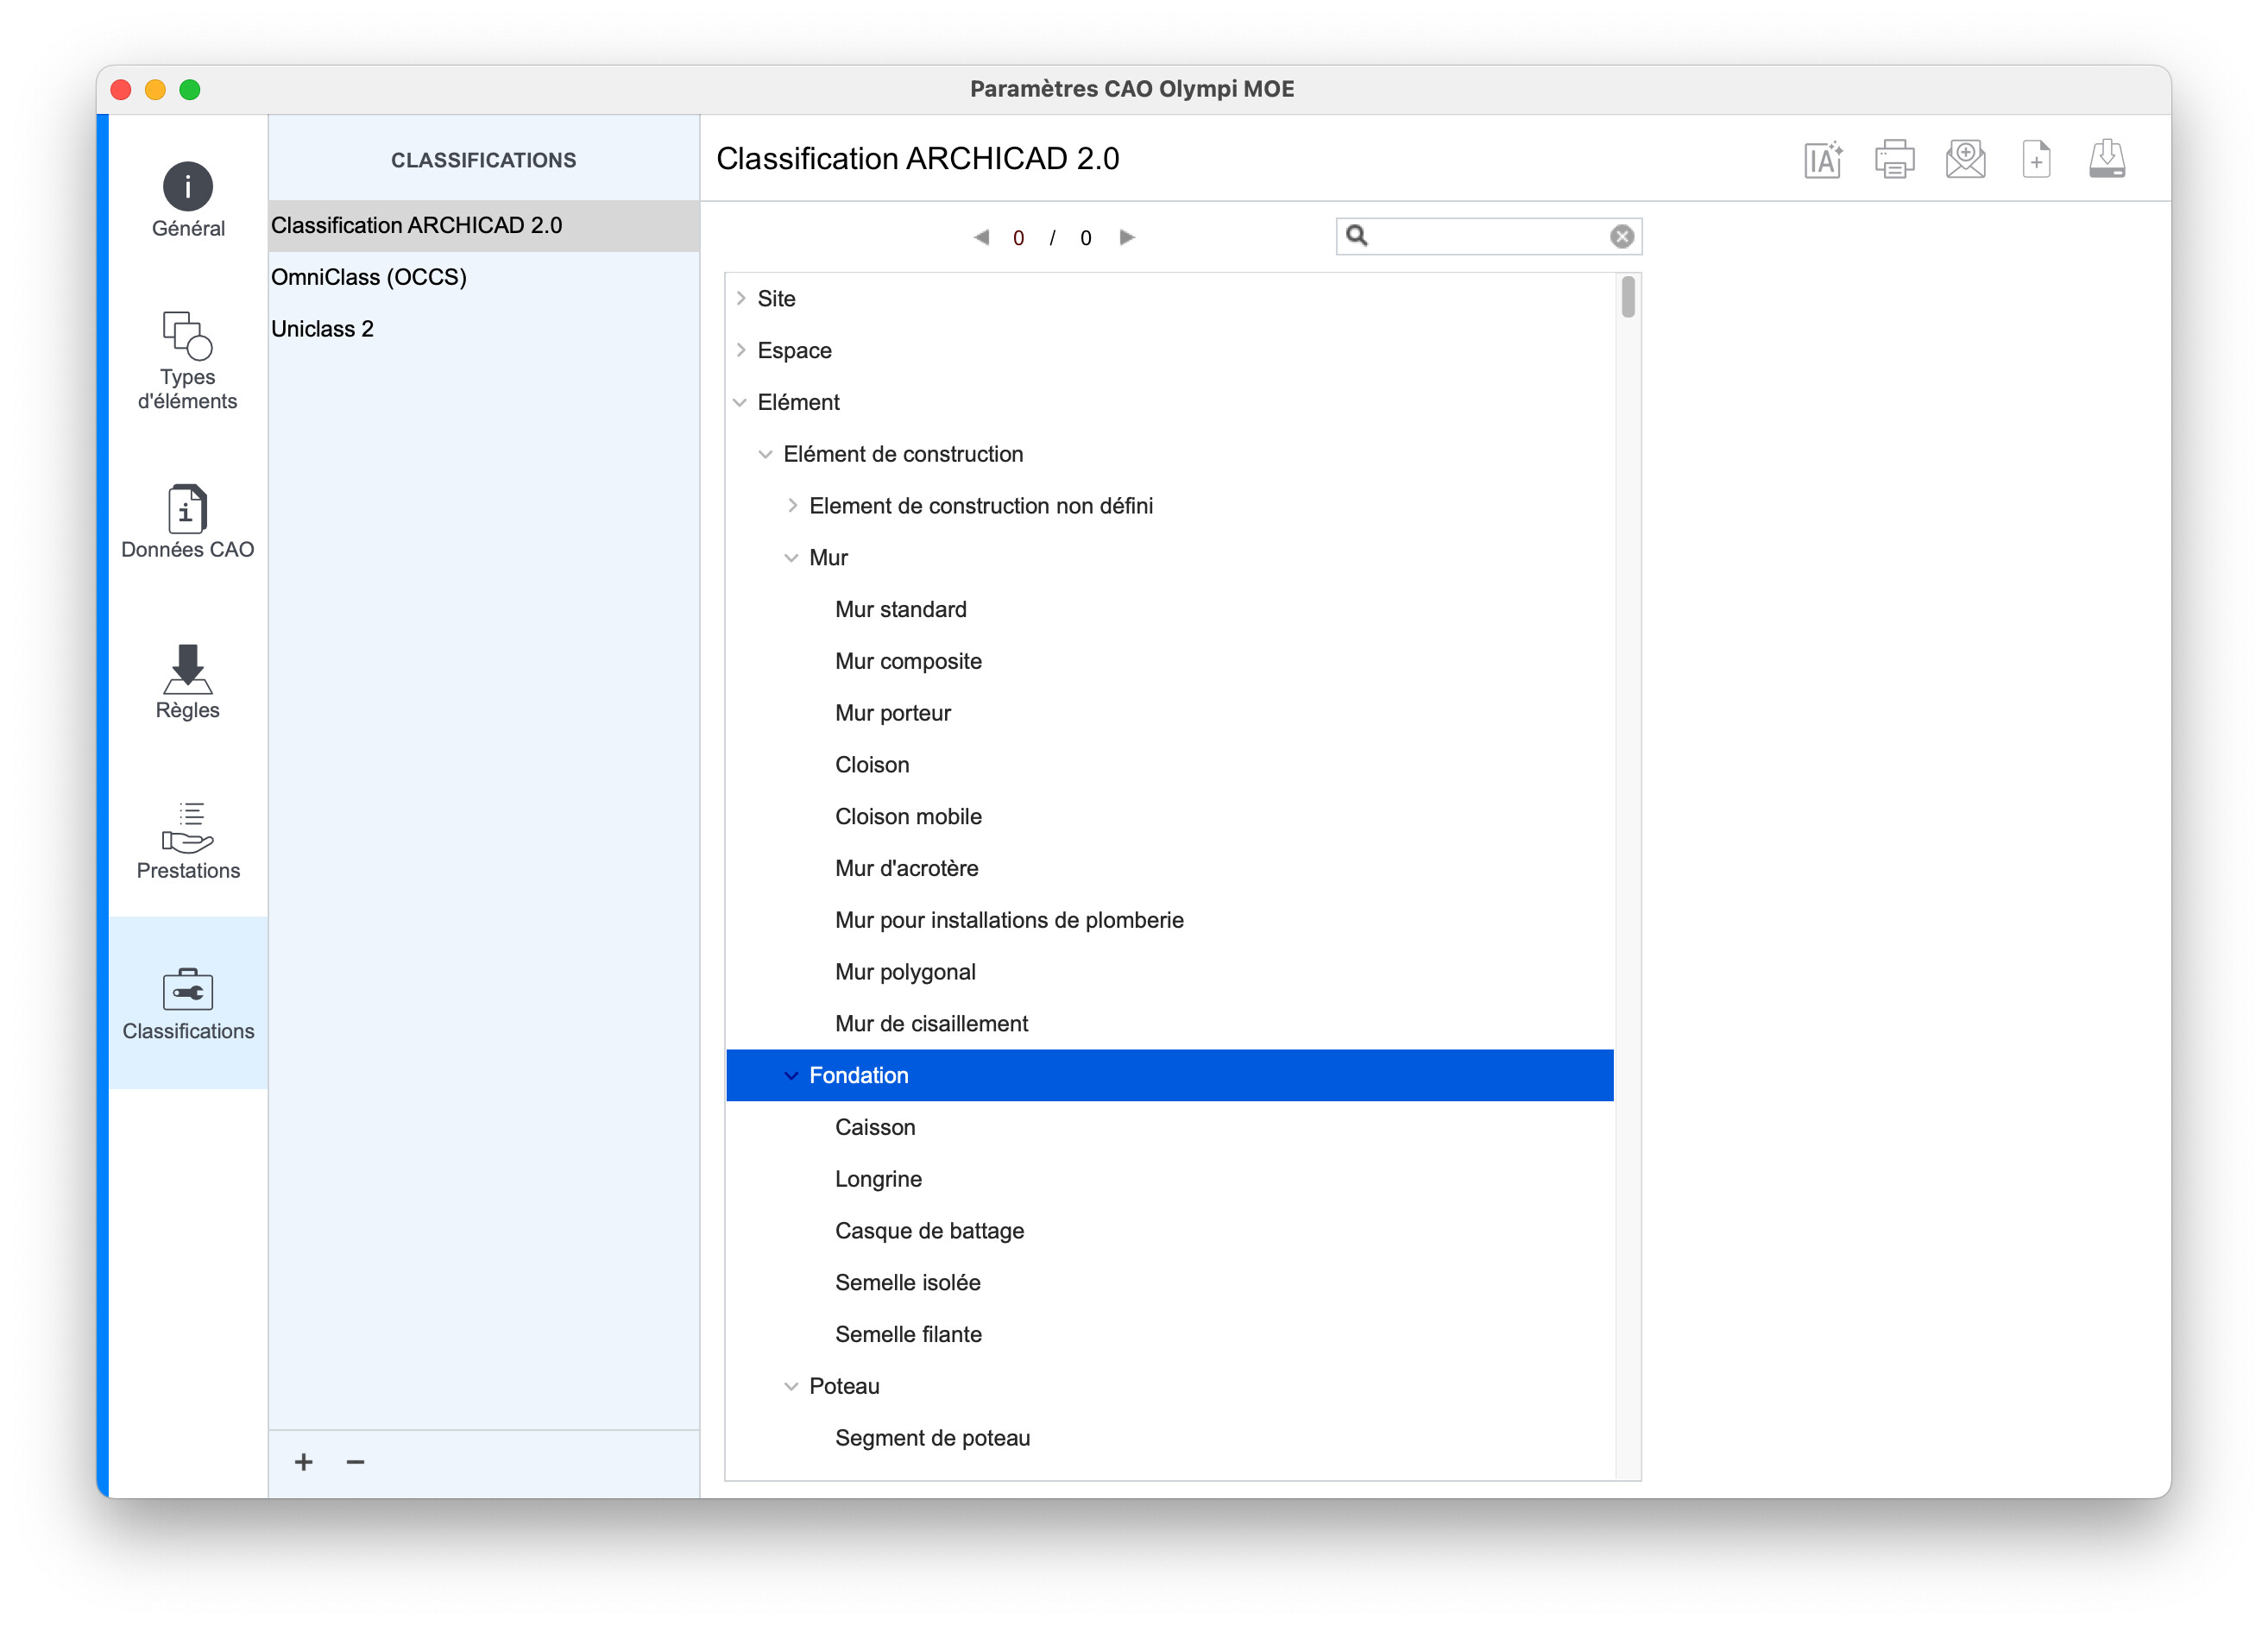
Task: Select the Semelle filante row
Action: click(x=1170, y=1334)
